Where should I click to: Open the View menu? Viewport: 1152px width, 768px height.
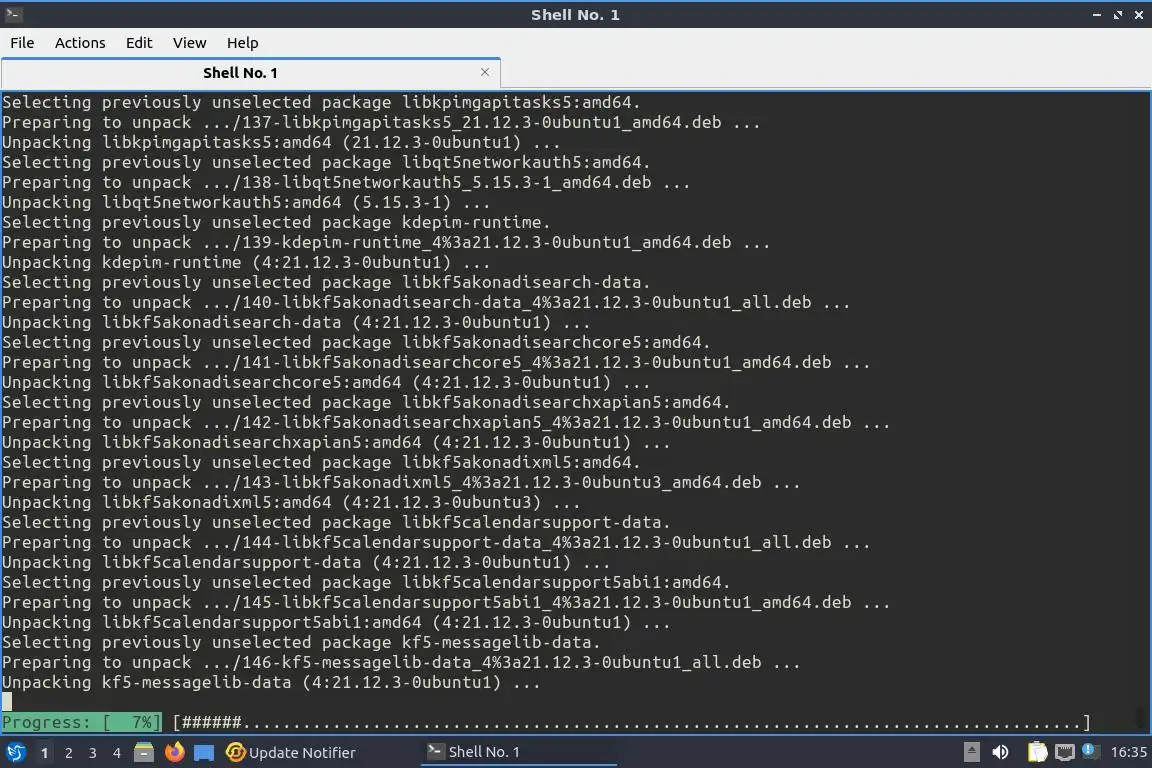tap(190, 43)
